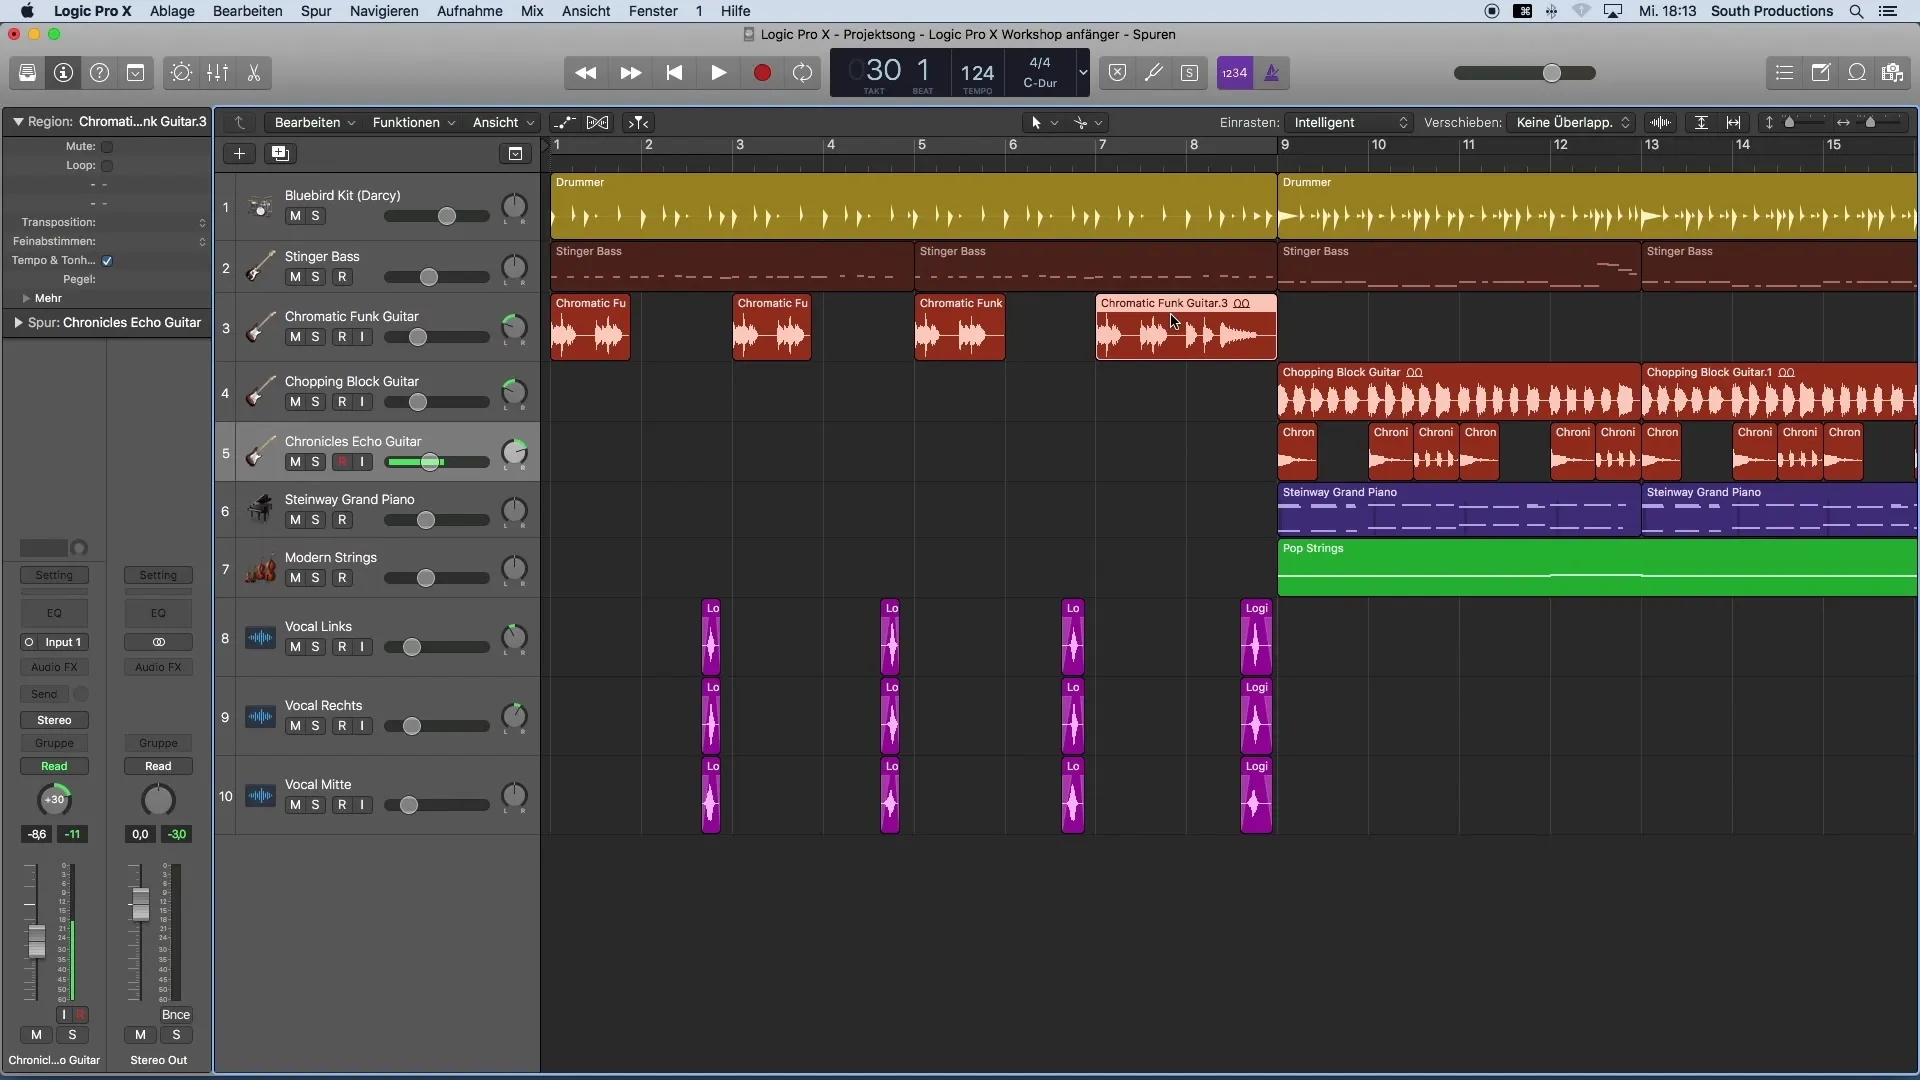Toggle input monitoring on Chronicles Echo Guitar
The width and height of the screenshot is (1920, 1080).
(362, 462)
